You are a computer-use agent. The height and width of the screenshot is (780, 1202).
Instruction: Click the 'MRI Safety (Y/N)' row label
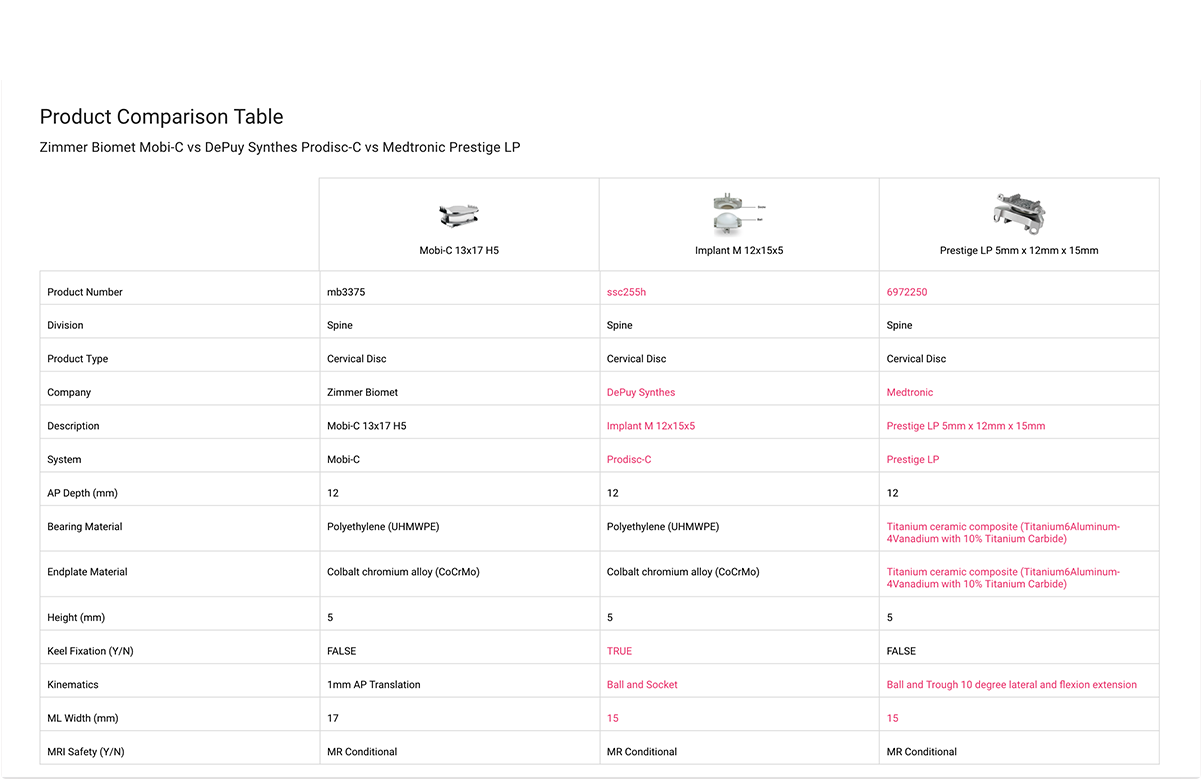coord(86,752)
